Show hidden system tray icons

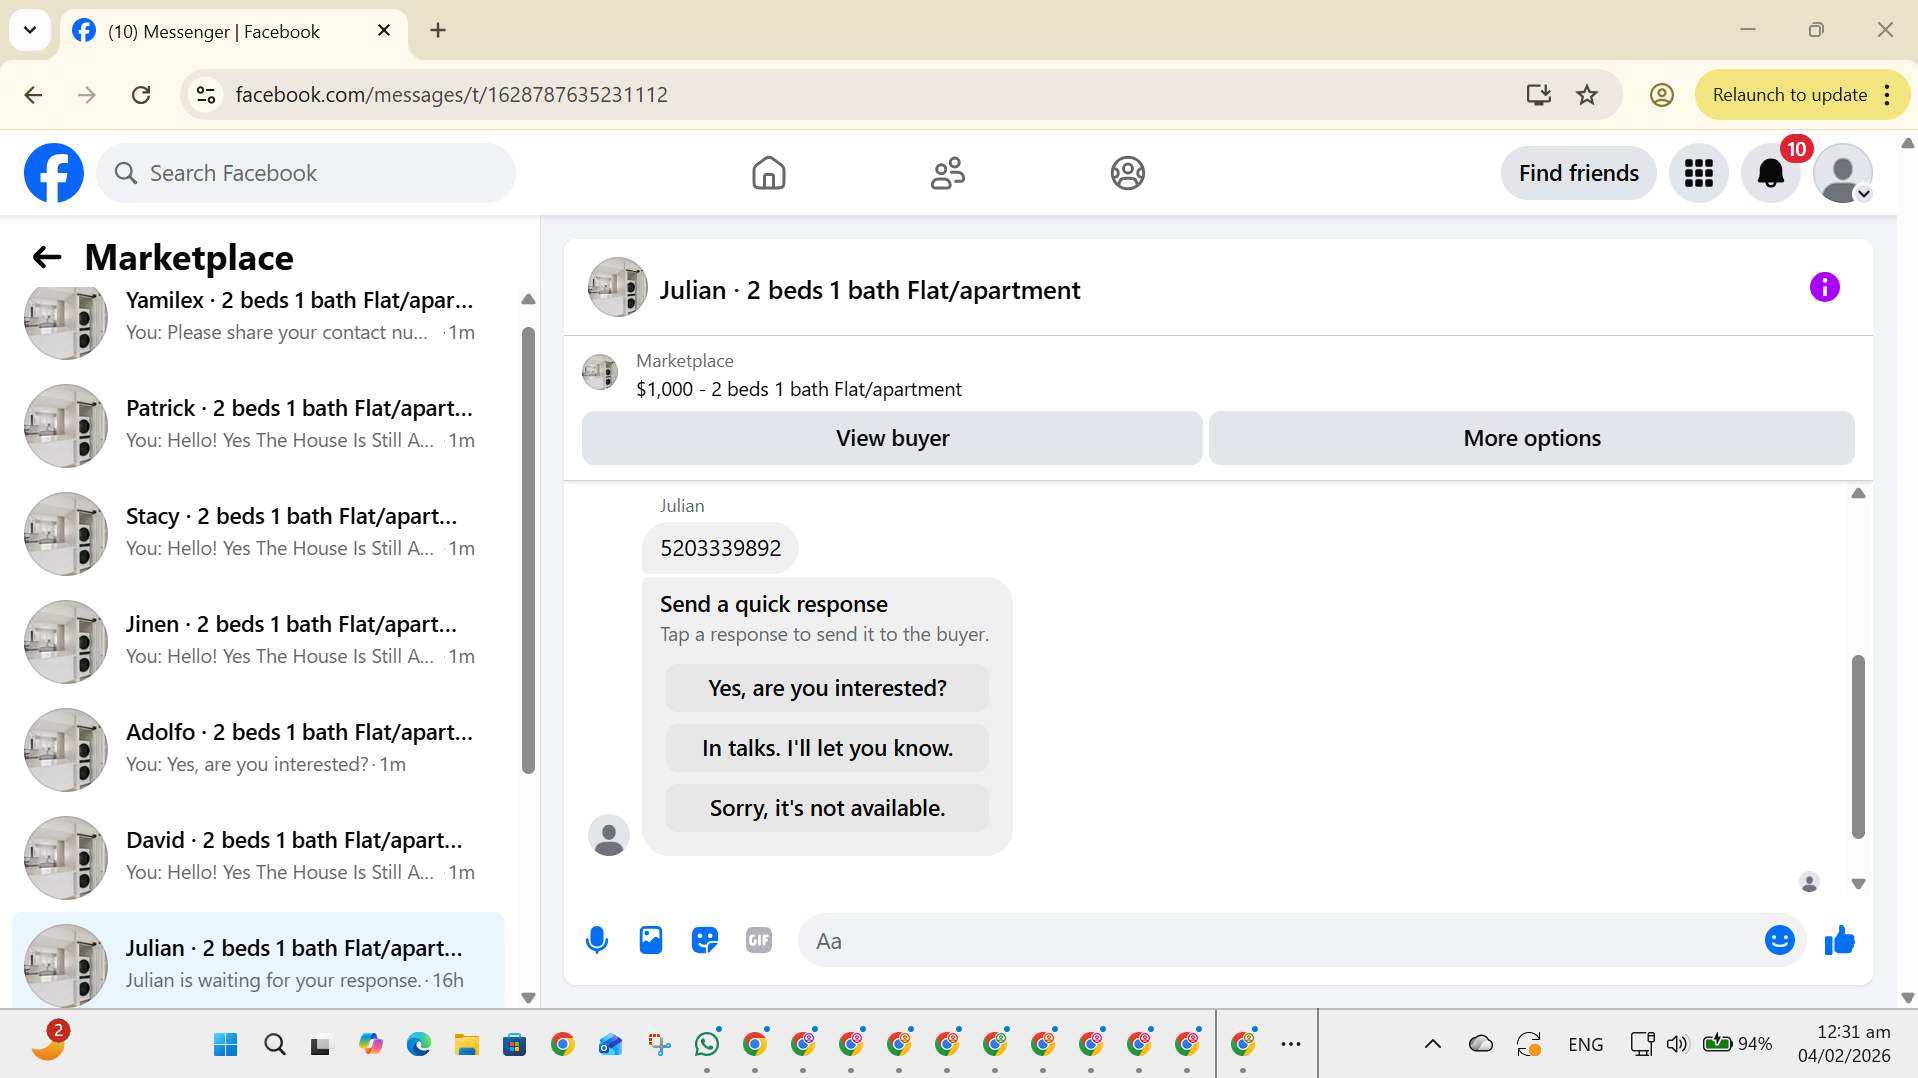1432,1044
